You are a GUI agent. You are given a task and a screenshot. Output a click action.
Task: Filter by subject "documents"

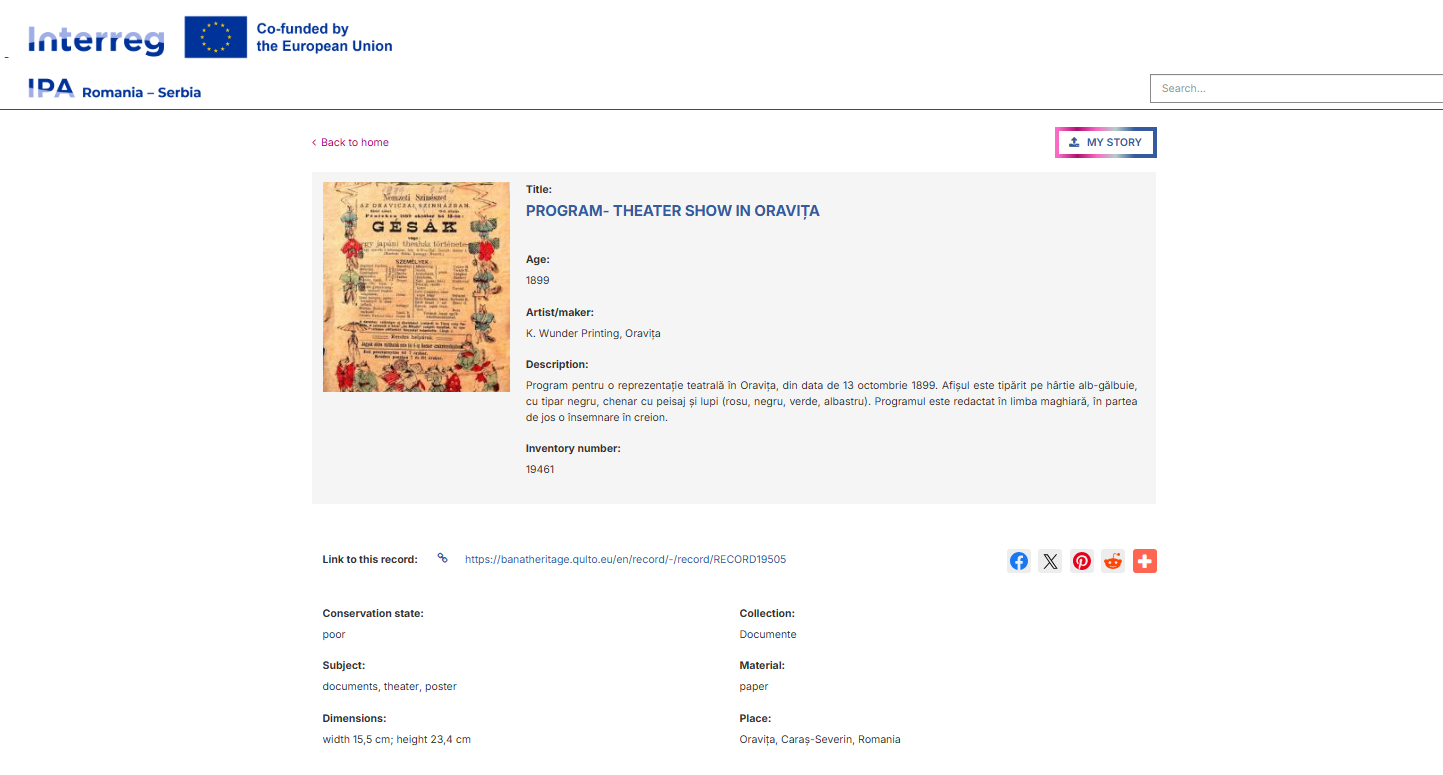349,686
